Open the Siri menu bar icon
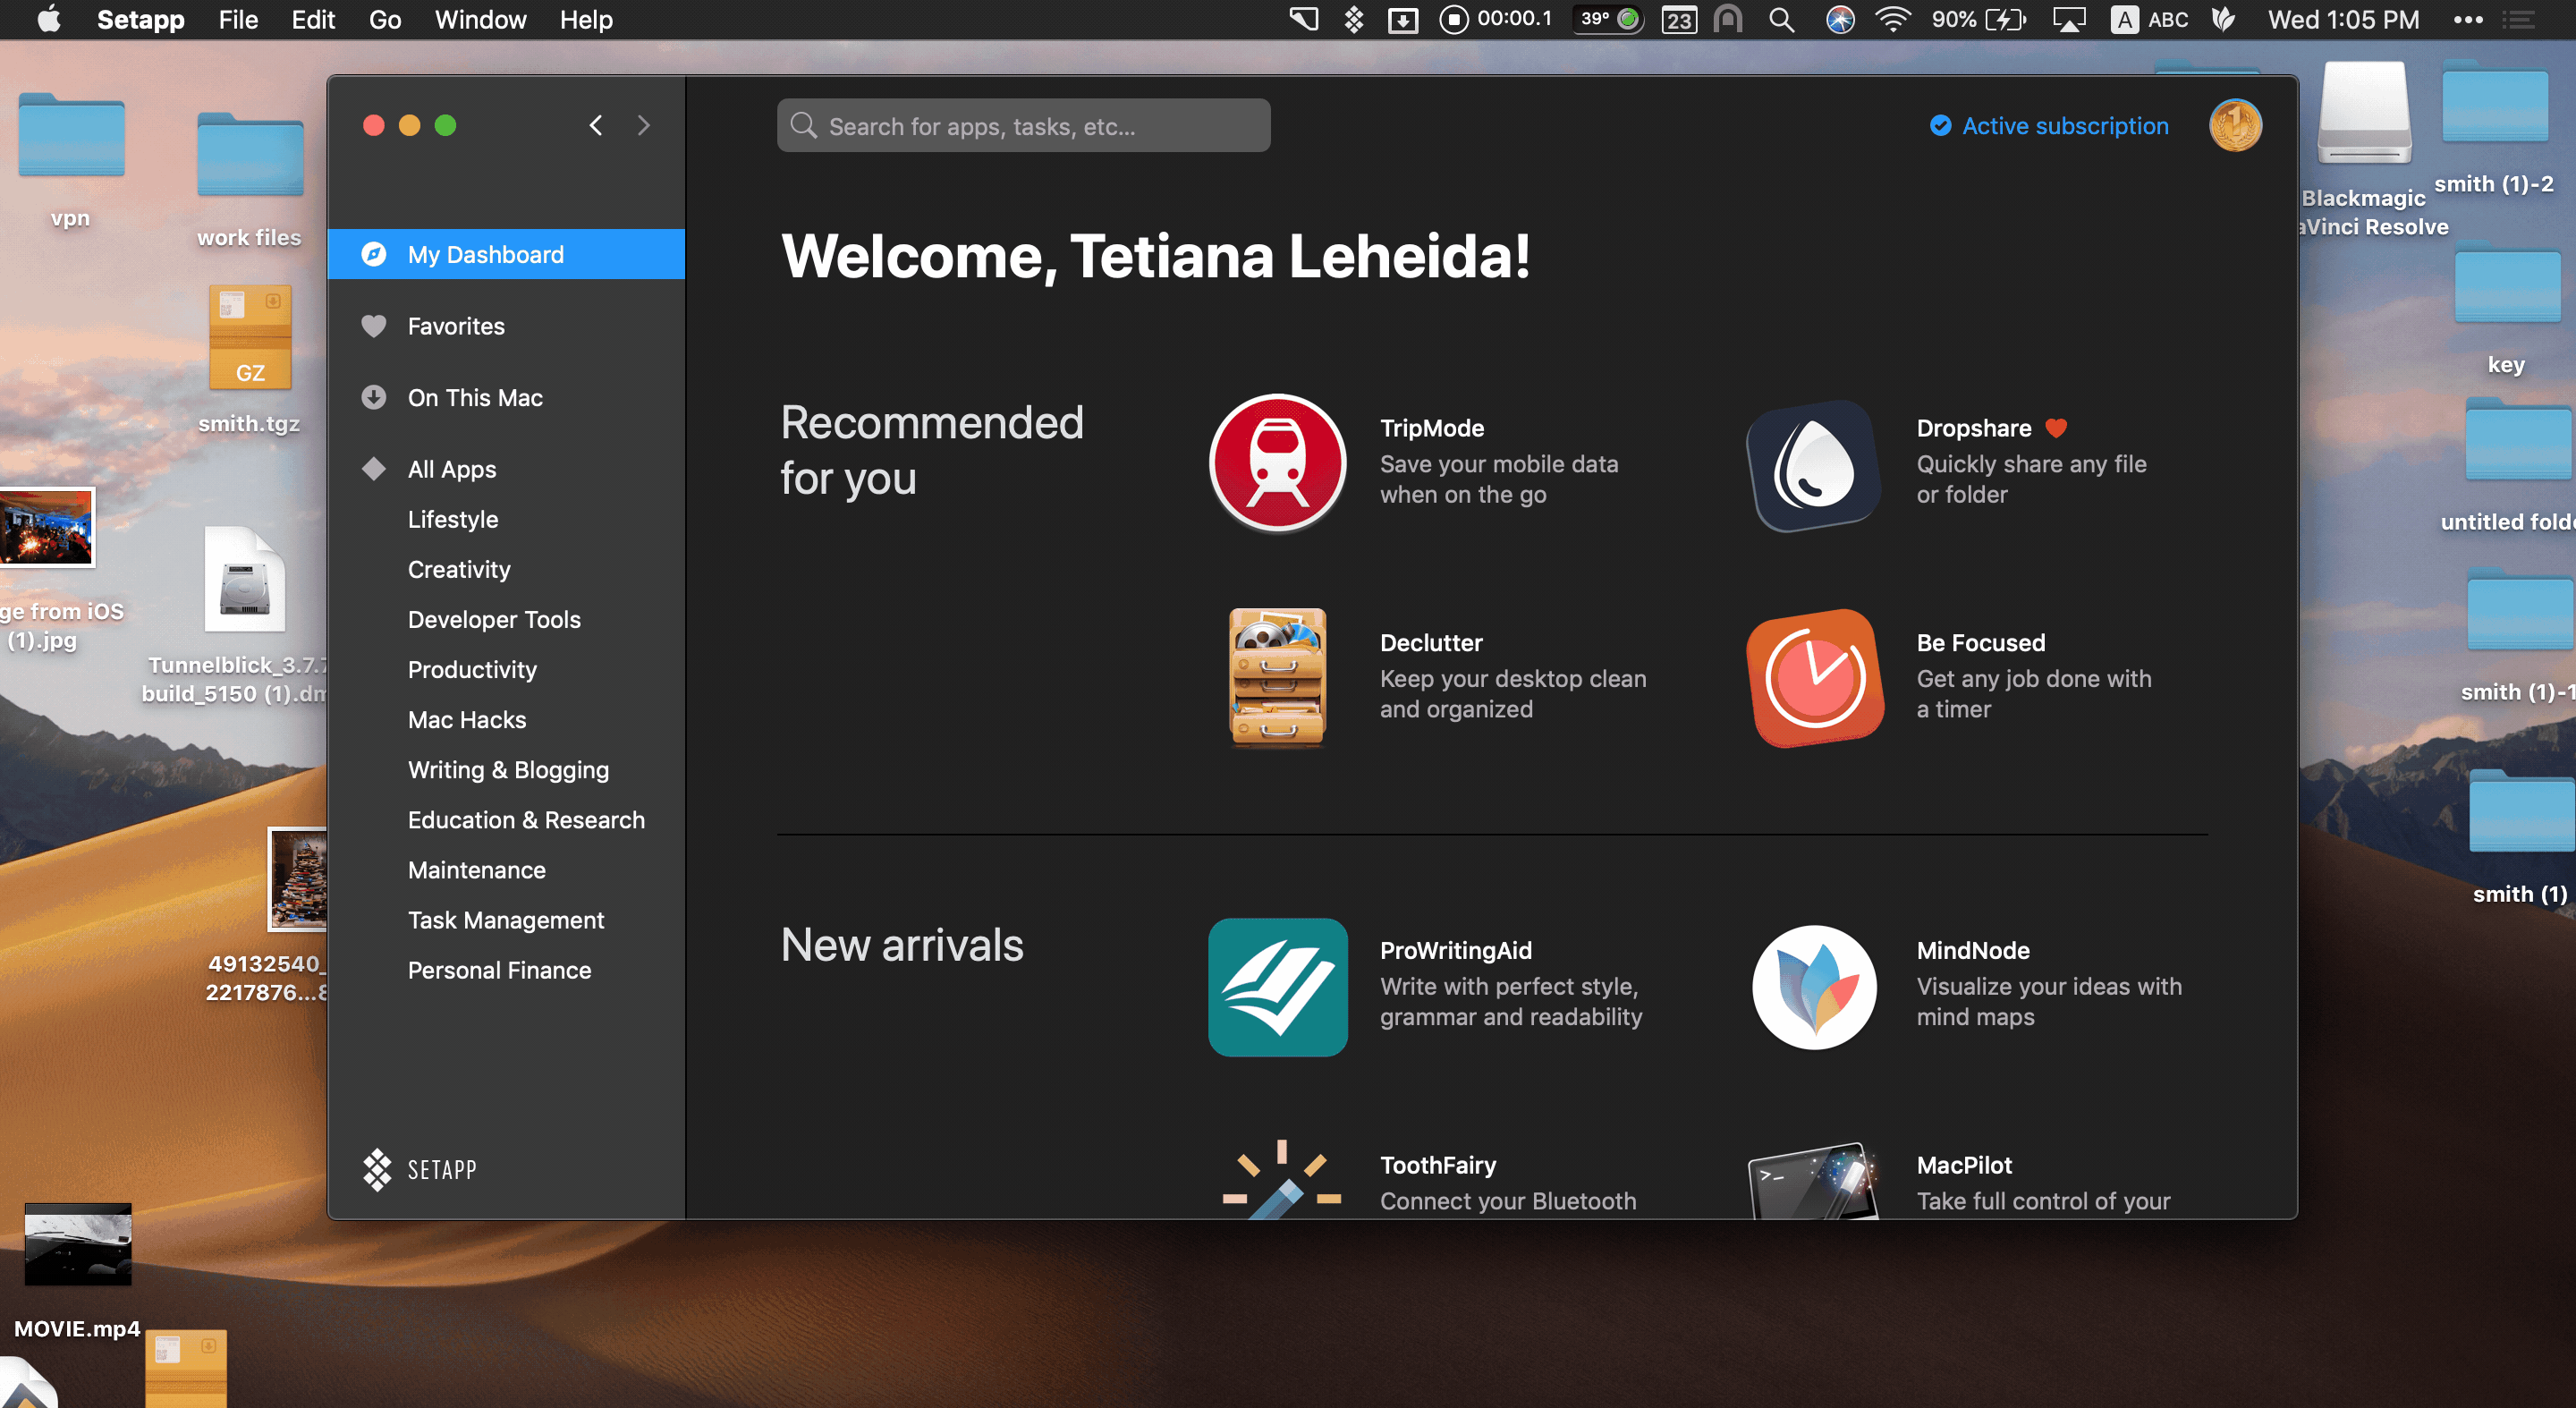Screen dimensions: 2576x1408 [1839, 19]
